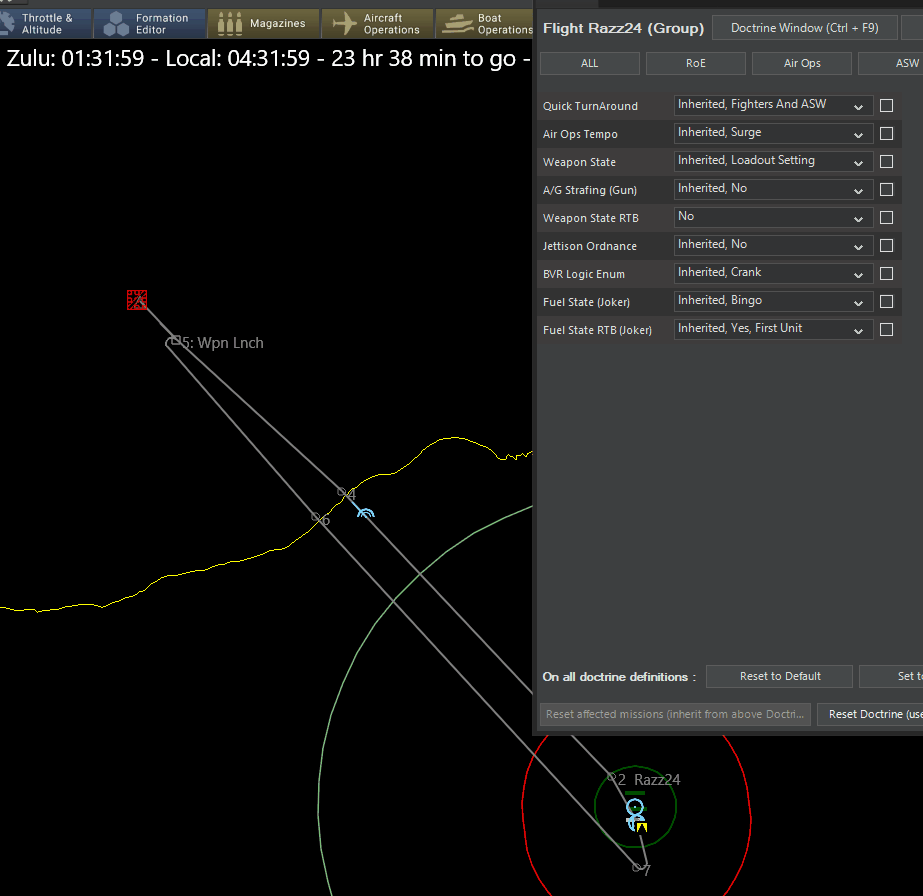923x896 pixels.
Task: Select waypoint 7 near the airbase
Action: tap(637, 867)
